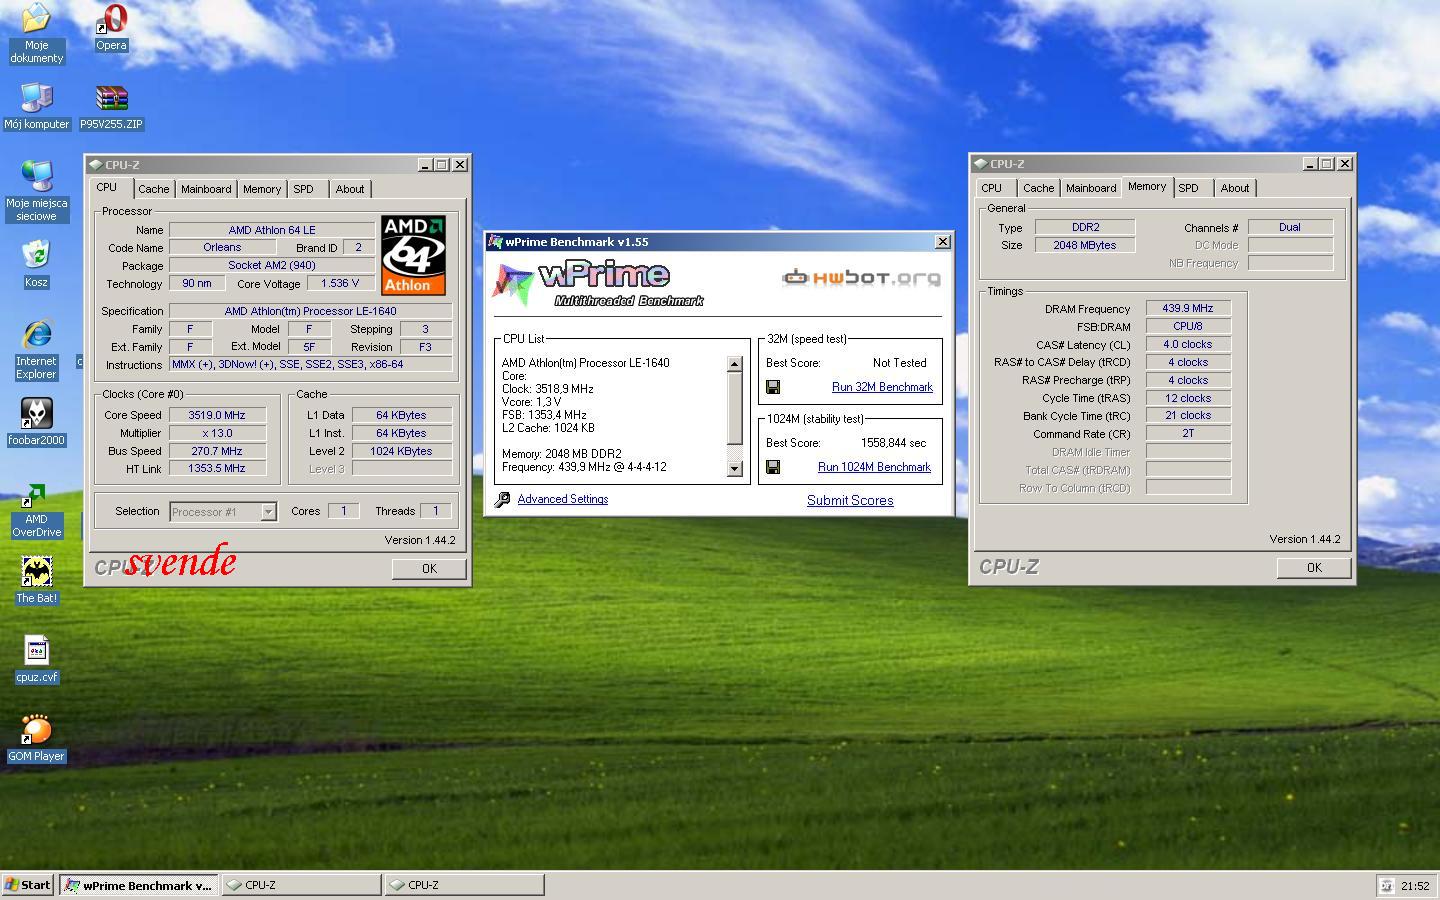The width and height of the screenshot is (1440, 900).
Task: Click Run 32M Benchmark link
Action: pos(882,387)
